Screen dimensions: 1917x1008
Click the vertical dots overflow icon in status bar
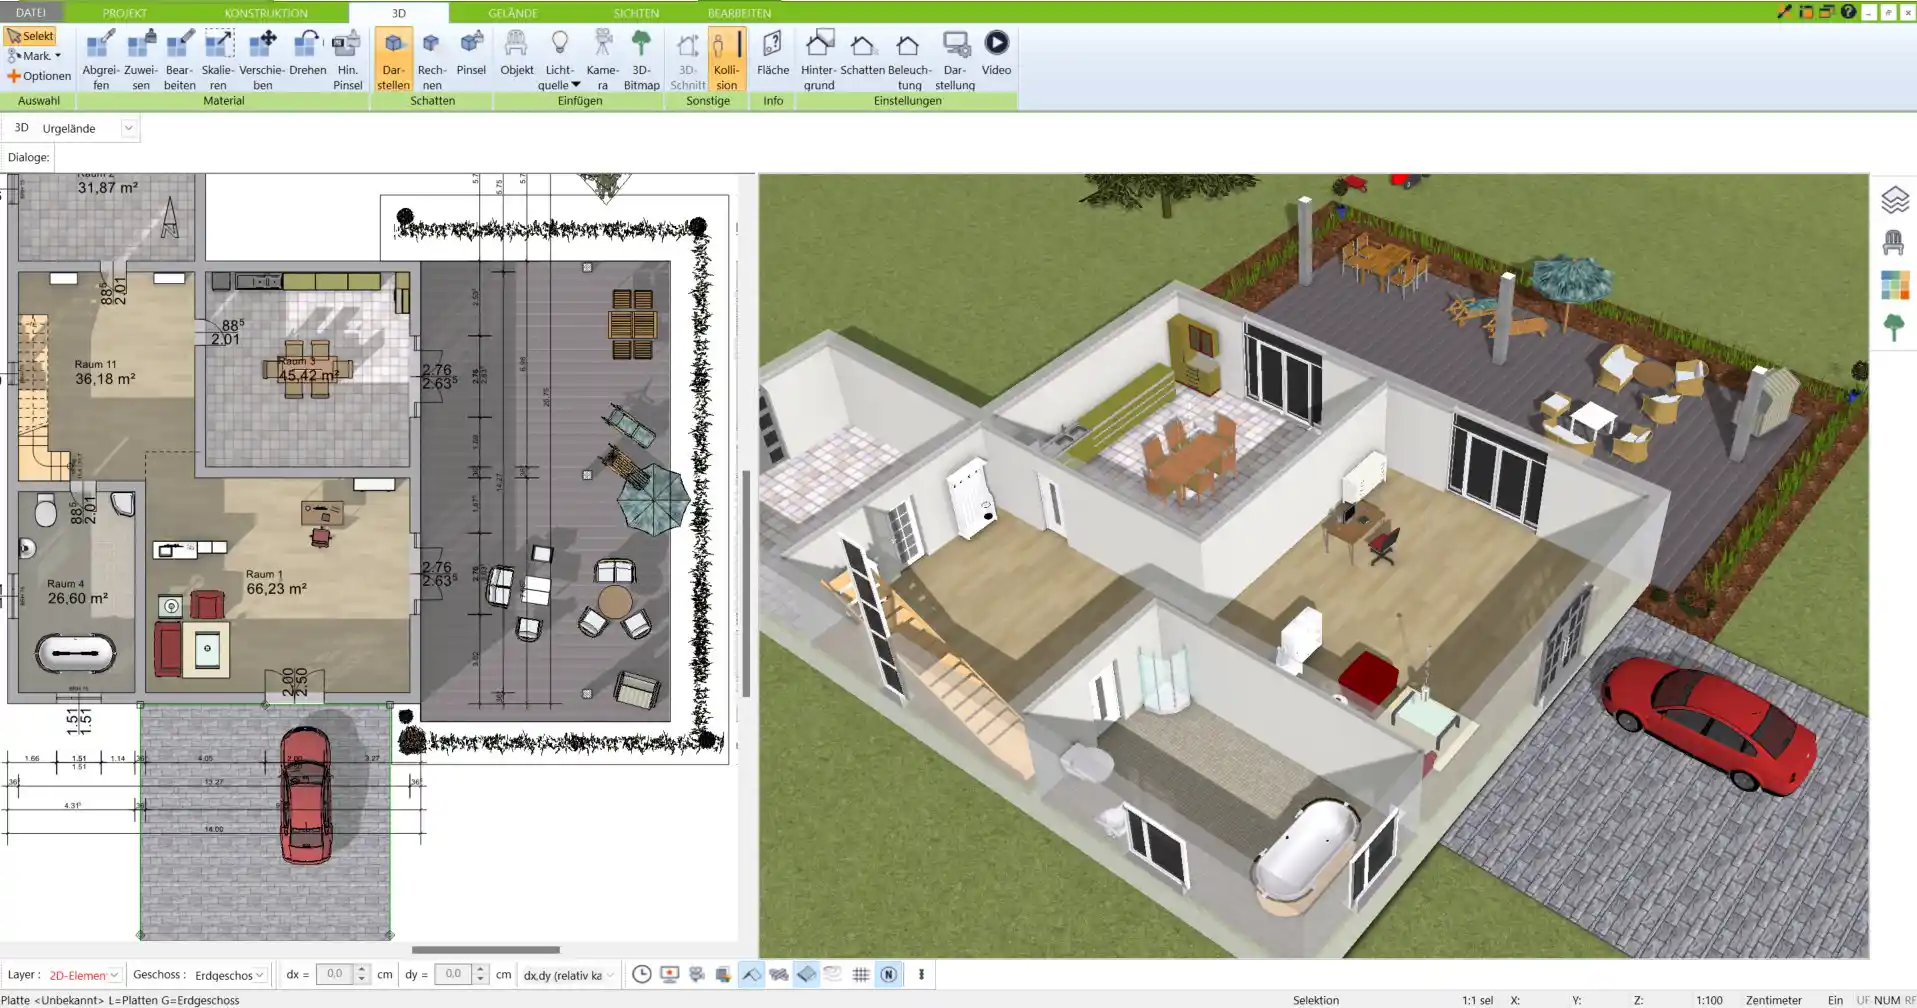point(921,974)
